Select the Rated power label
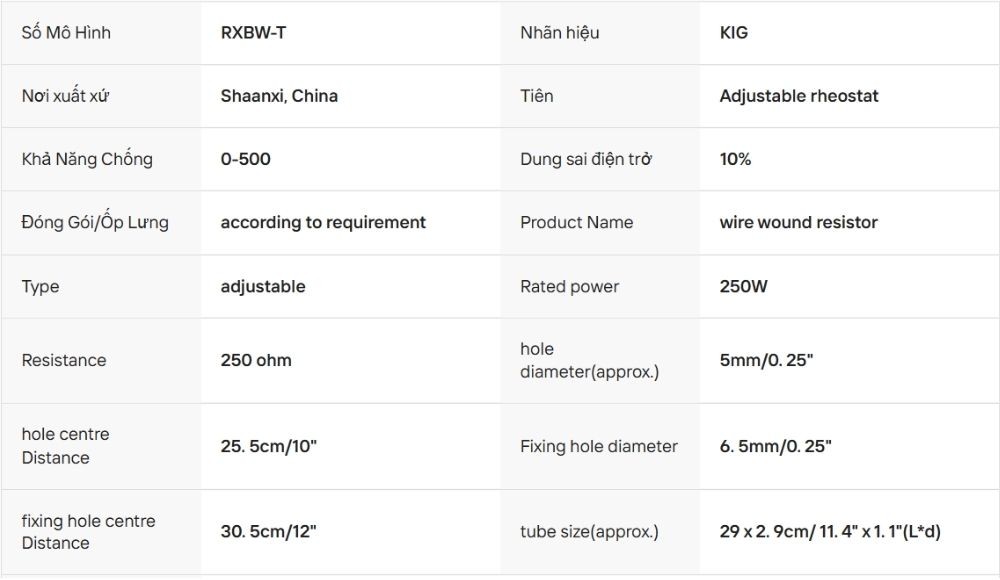 [x=570, y=286]
